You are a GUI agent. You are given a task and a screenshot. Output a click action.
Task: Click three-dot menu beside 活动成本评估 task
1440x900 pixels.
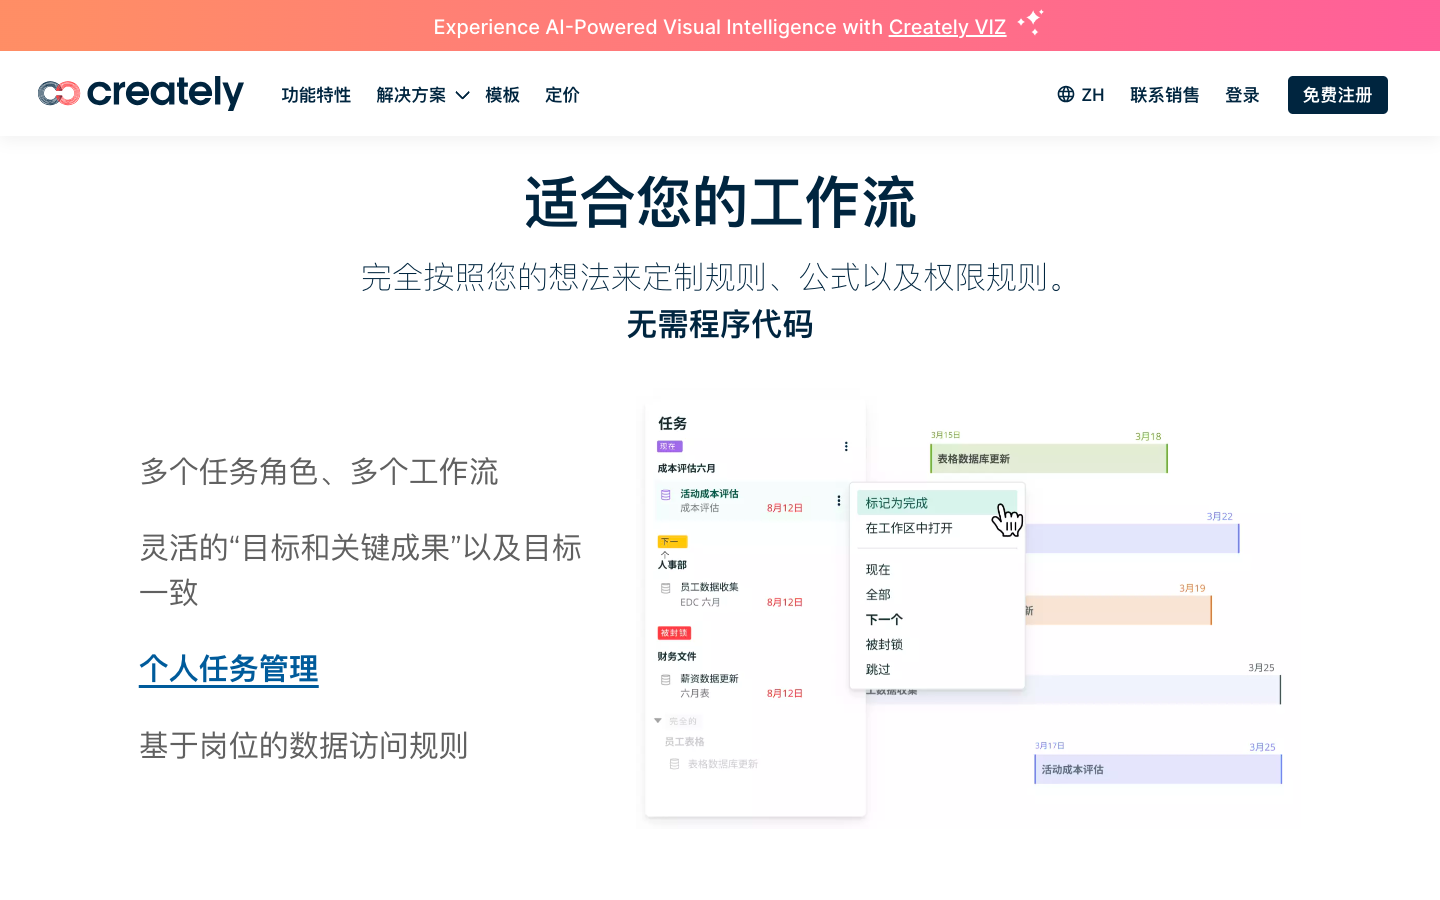pos(838,501)
